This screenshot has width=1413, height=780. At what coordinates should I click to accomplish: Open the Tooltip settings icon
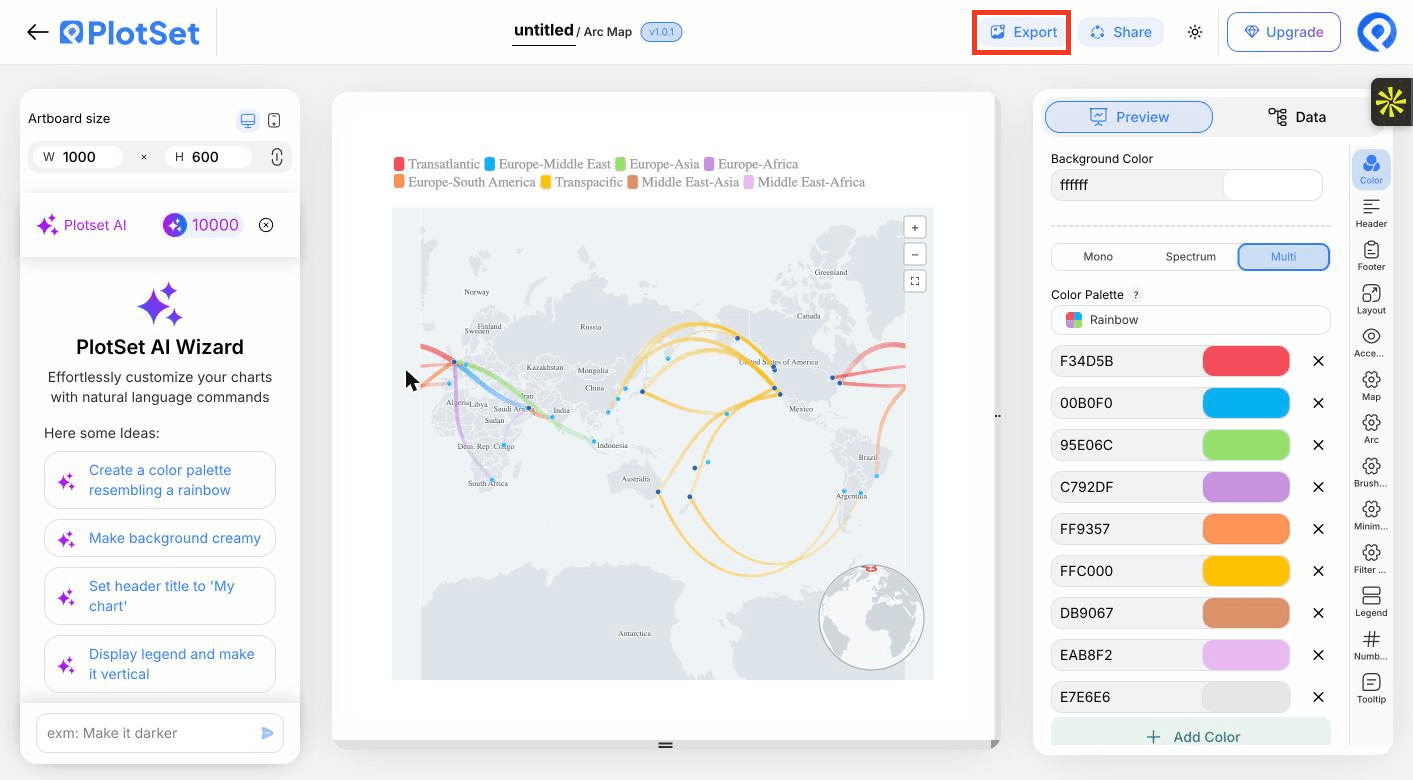pos(1371,688)
